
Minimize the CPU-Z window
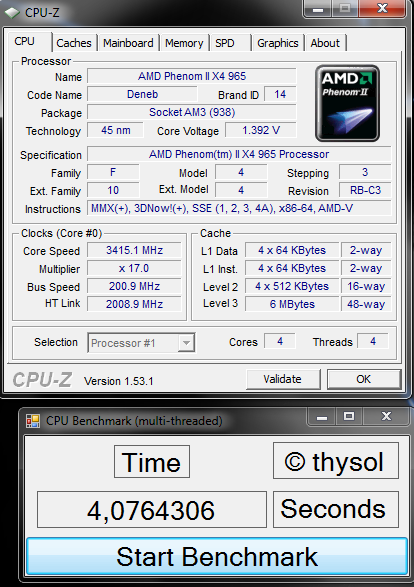318,9
